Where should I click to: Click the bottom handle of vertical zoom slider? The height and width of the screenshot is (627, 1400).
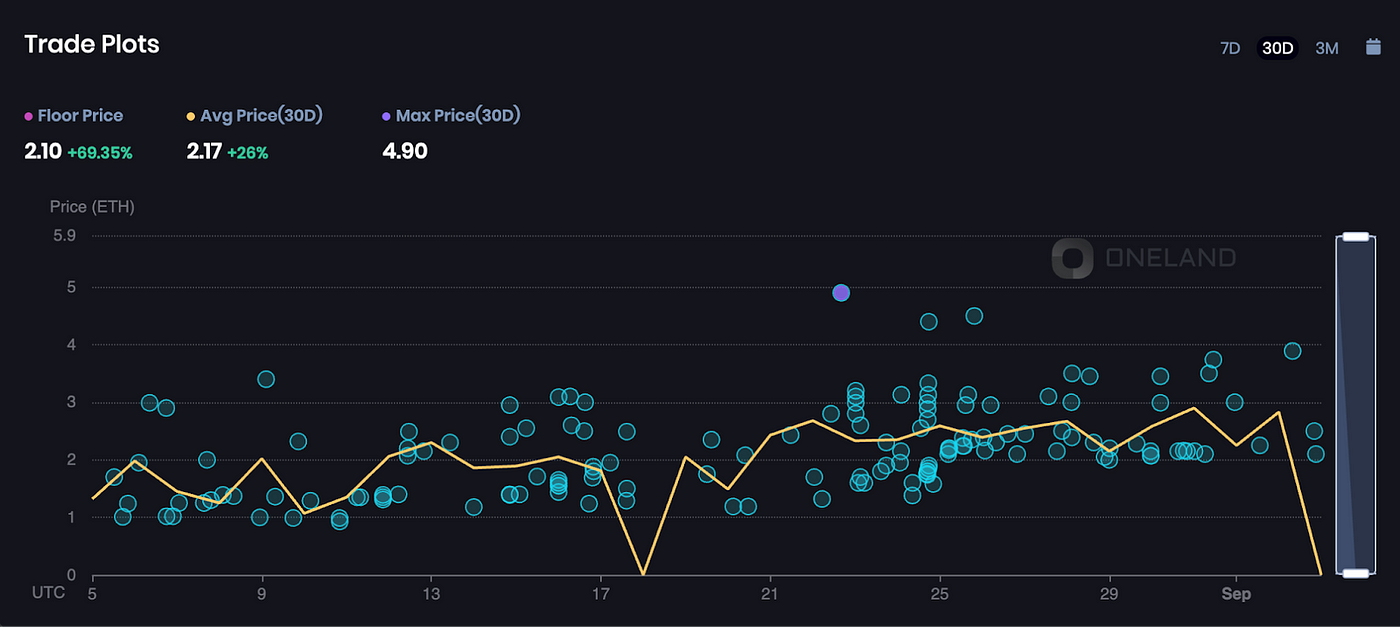[x=1355, y=573]
